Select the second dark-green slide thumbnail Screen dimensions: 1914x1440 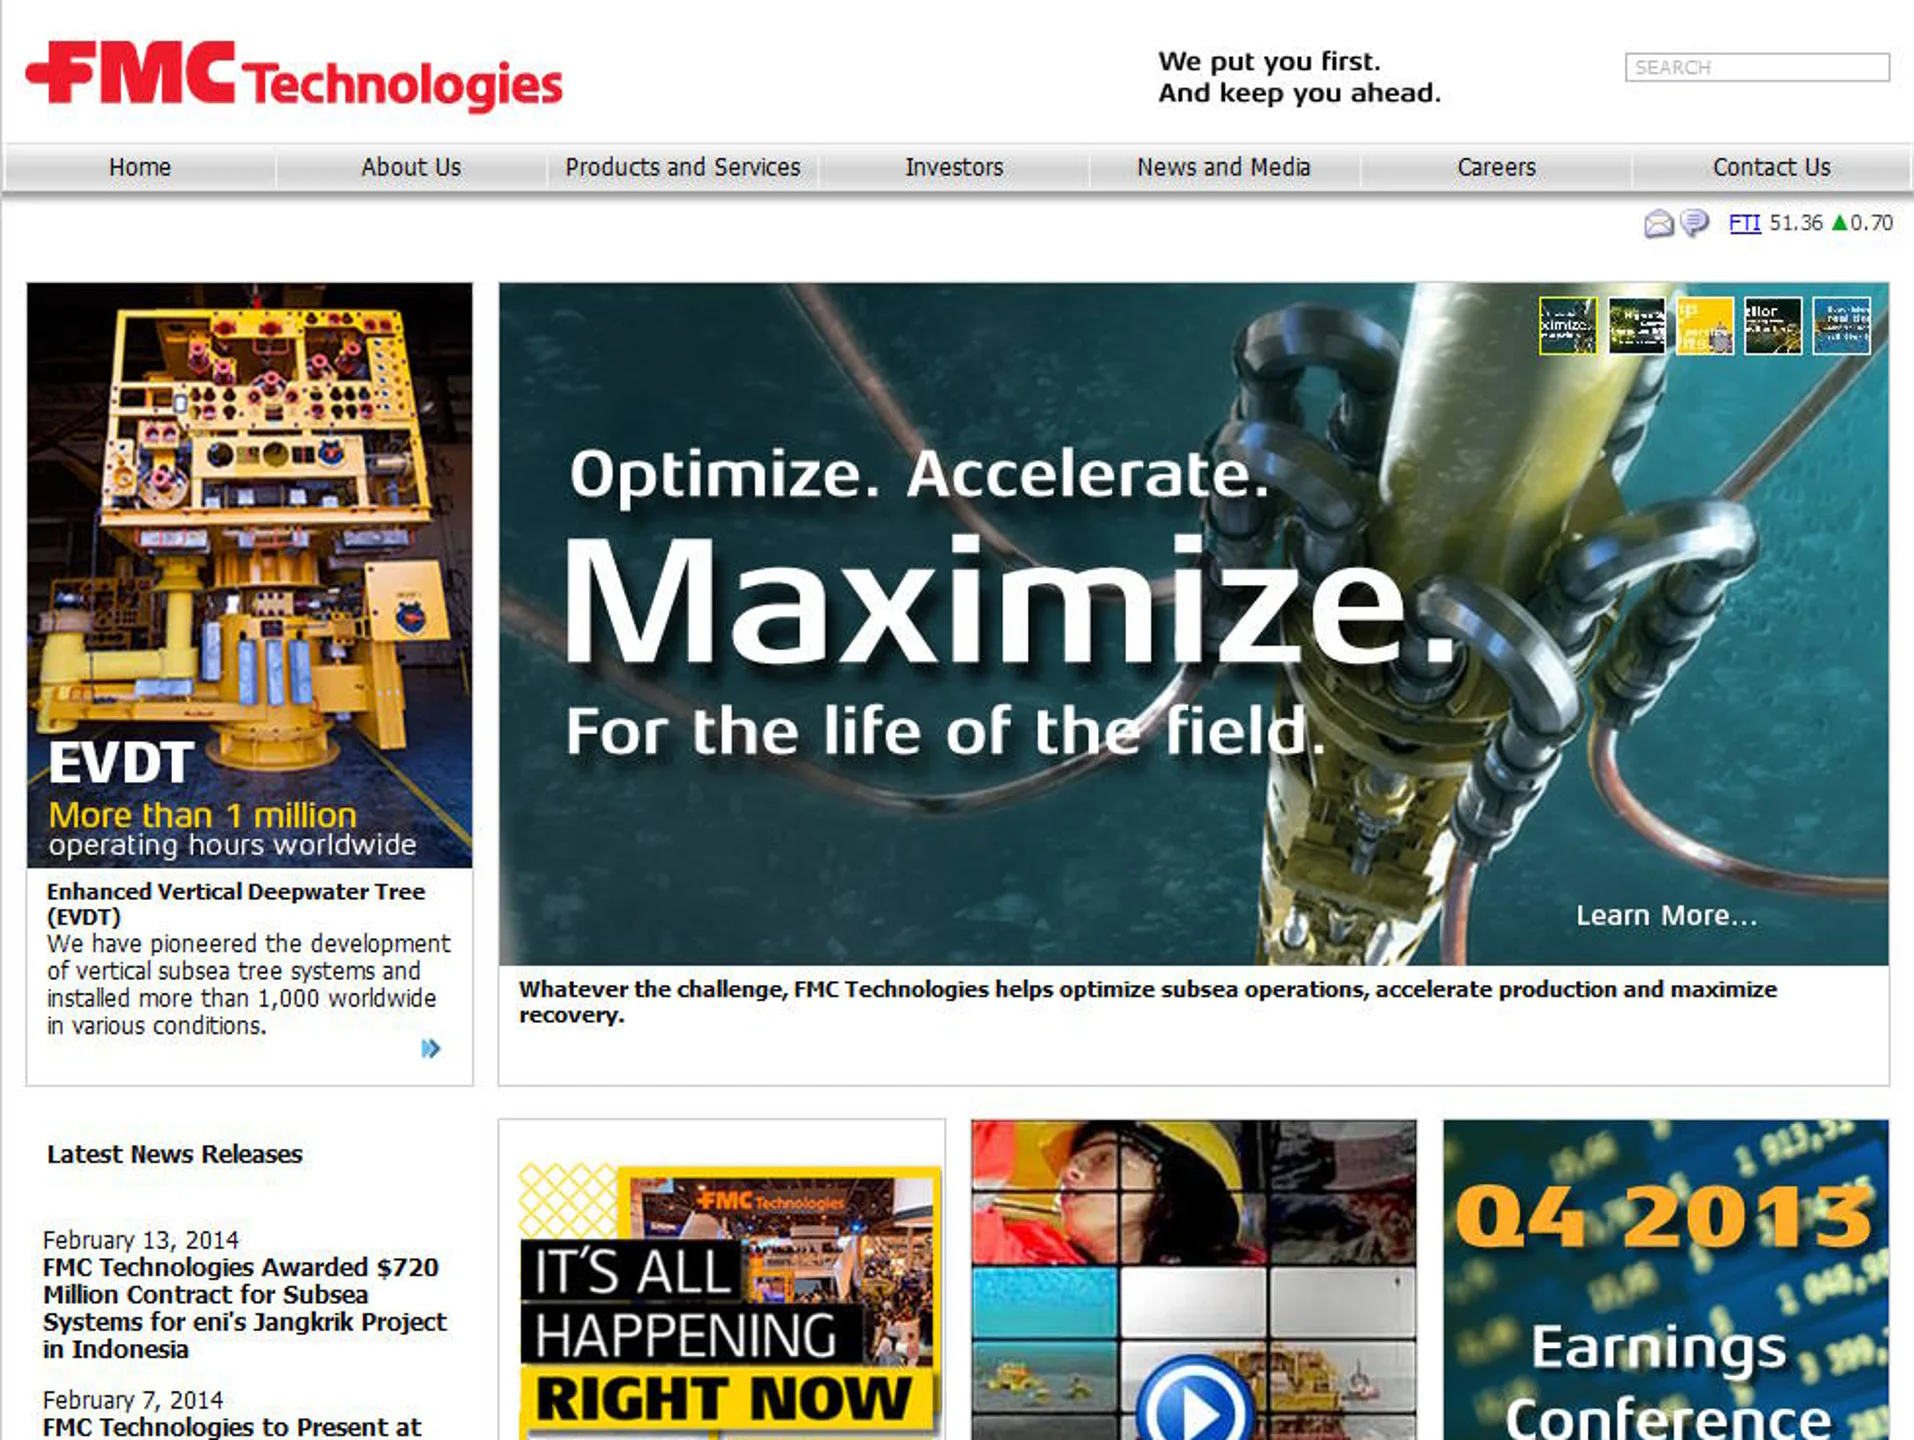click(1636, 326)
